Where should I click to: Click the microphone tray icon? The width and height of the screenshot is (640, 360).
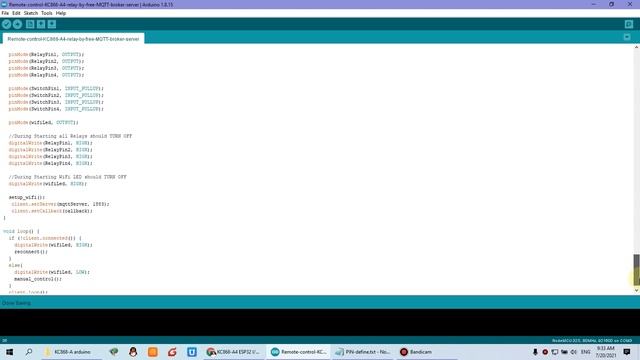click(x=535, y=352)
